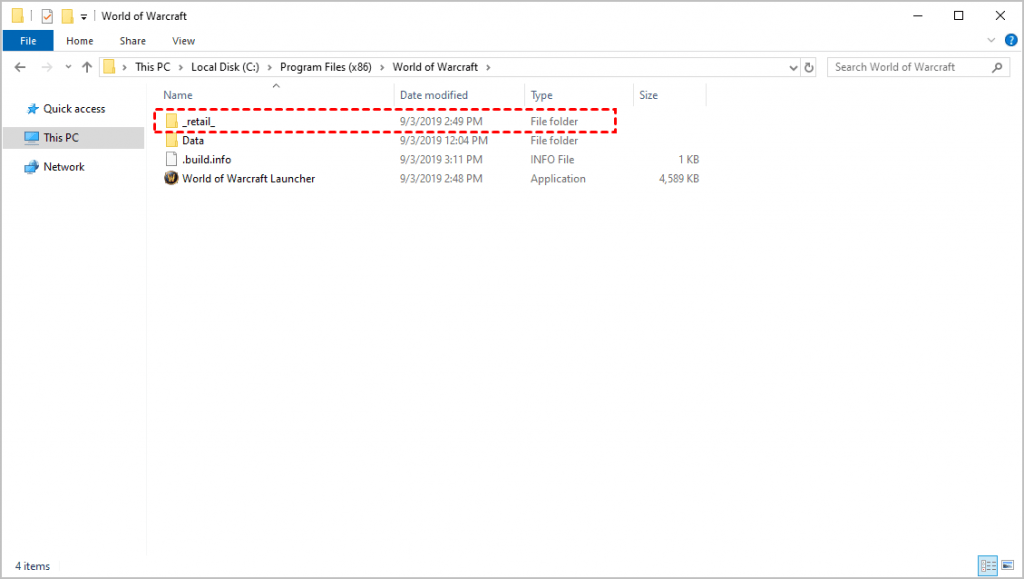Image resolution: width=1024 pixels, height=579 pixels.
Task: Click the Quick access star icon
Action: pos(33,109)
